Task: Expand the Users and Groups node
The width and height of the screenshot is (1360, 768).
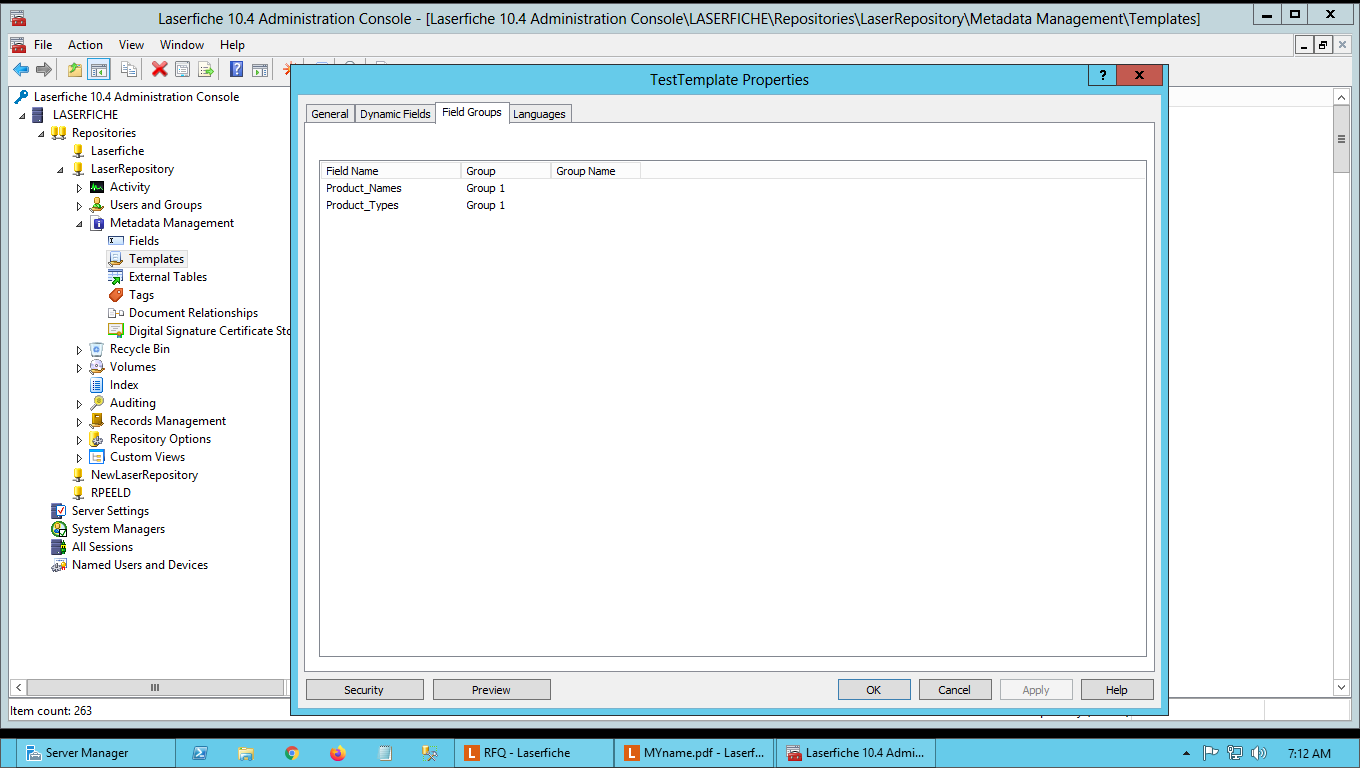Action: coord(79,205)
